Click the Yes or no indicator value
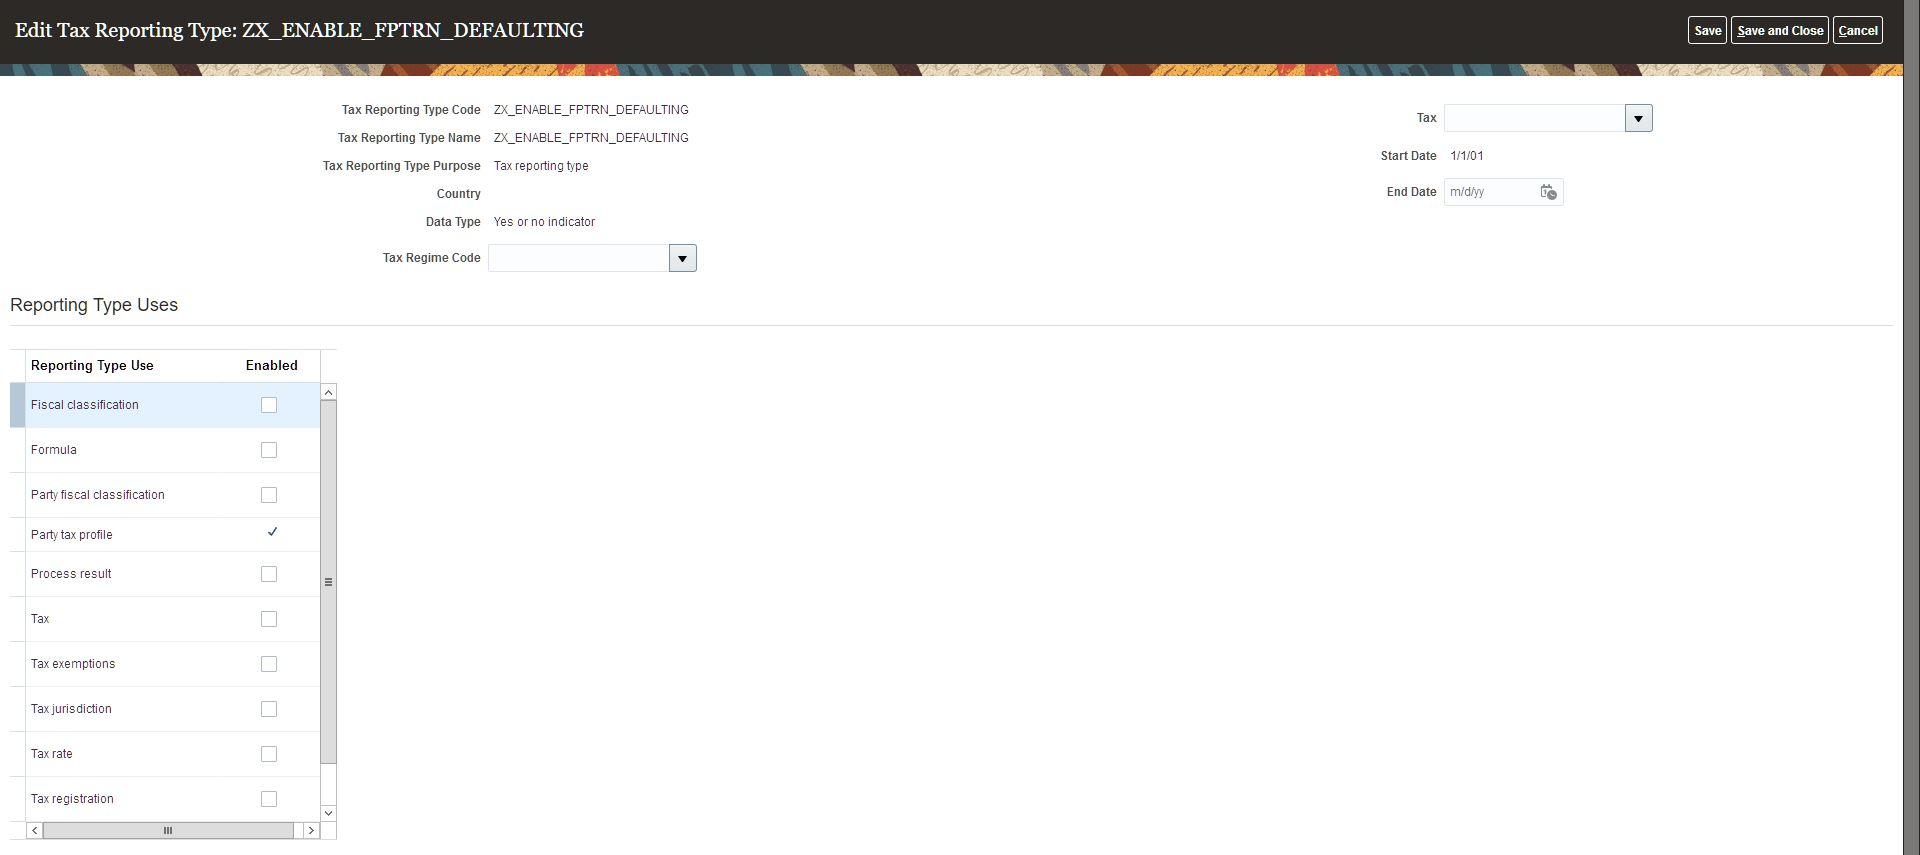The width and height of the screenshot is (1920, 855). (544, 222)
